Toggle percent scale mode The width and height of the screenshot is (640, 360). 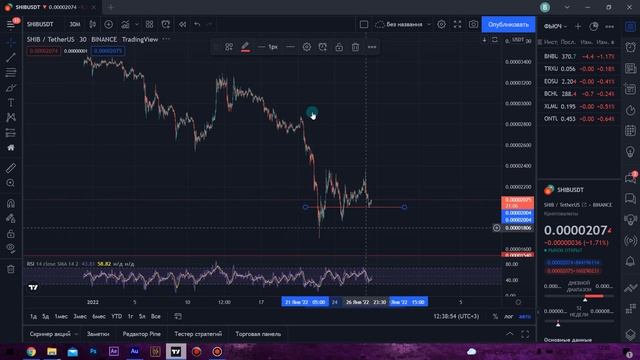point(495,316)
